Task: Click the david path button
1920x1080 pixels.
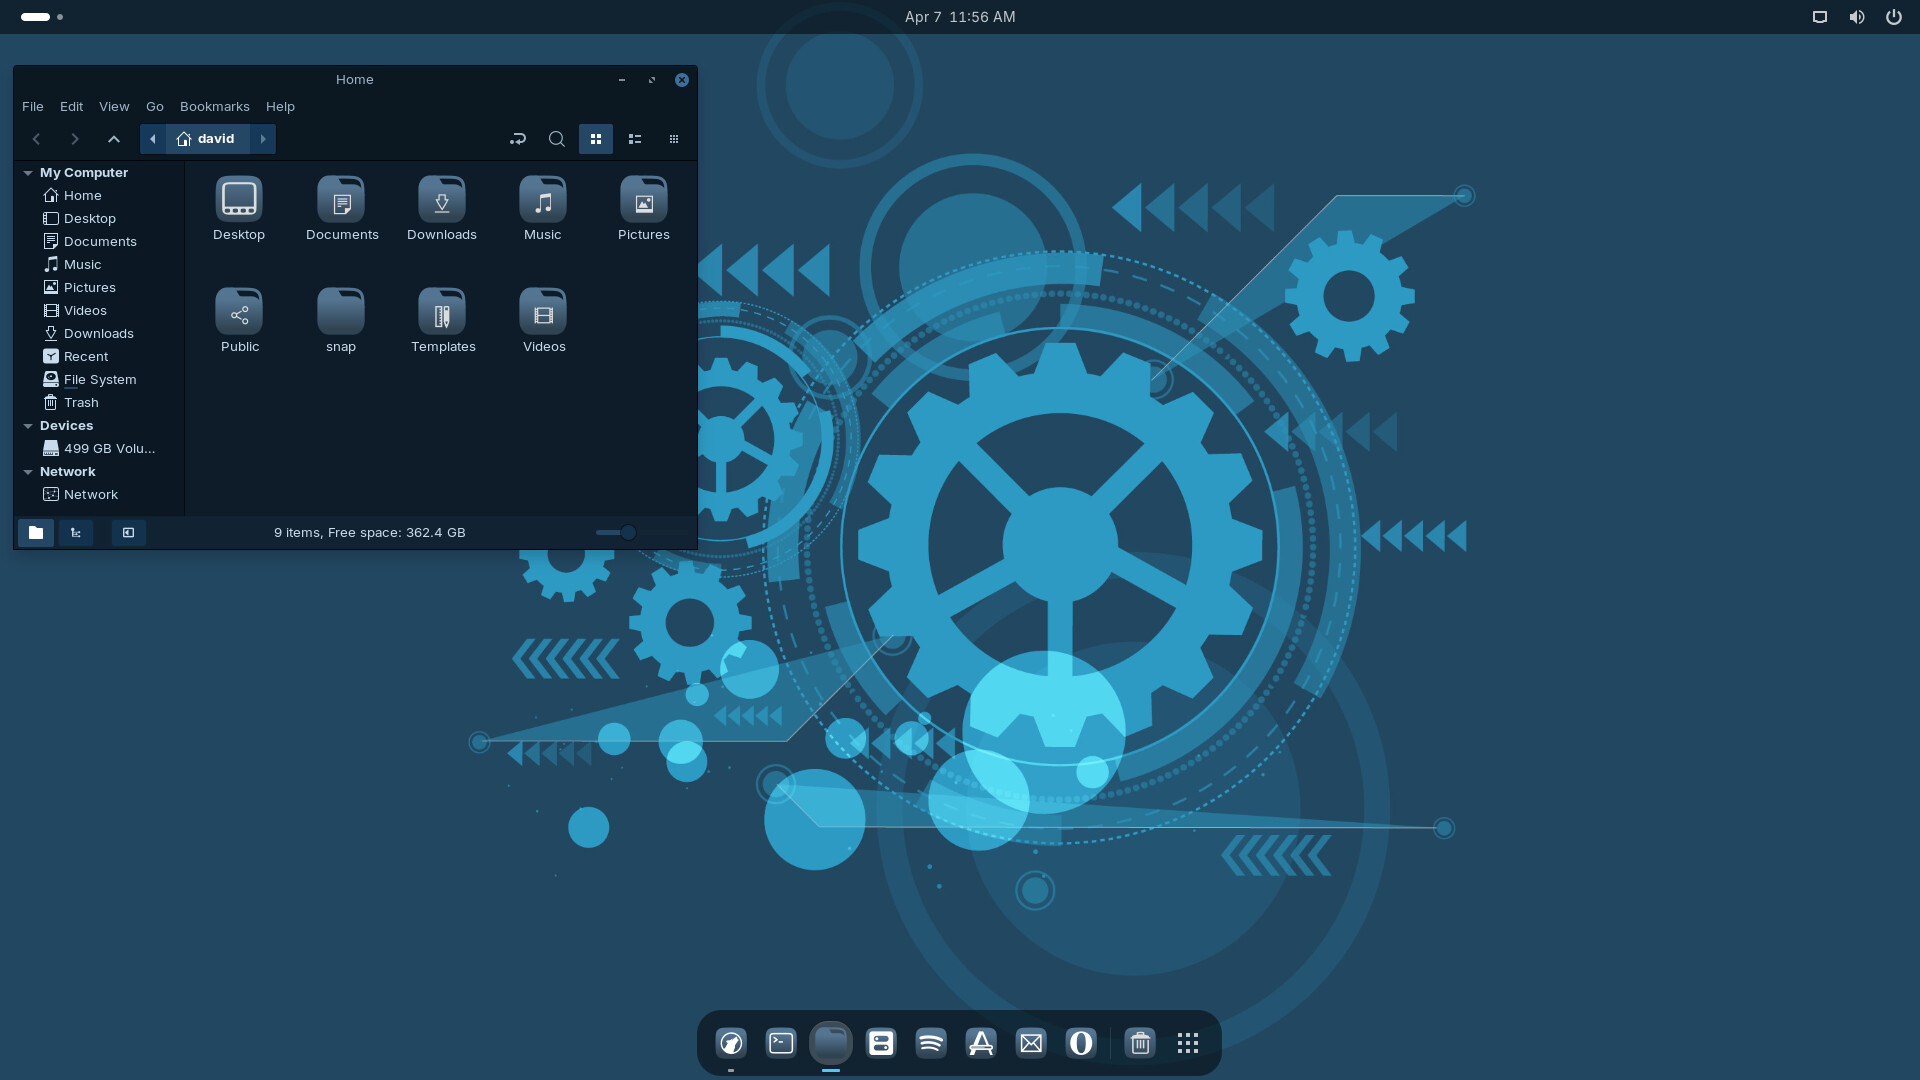Action: click(x=207, y=139)
